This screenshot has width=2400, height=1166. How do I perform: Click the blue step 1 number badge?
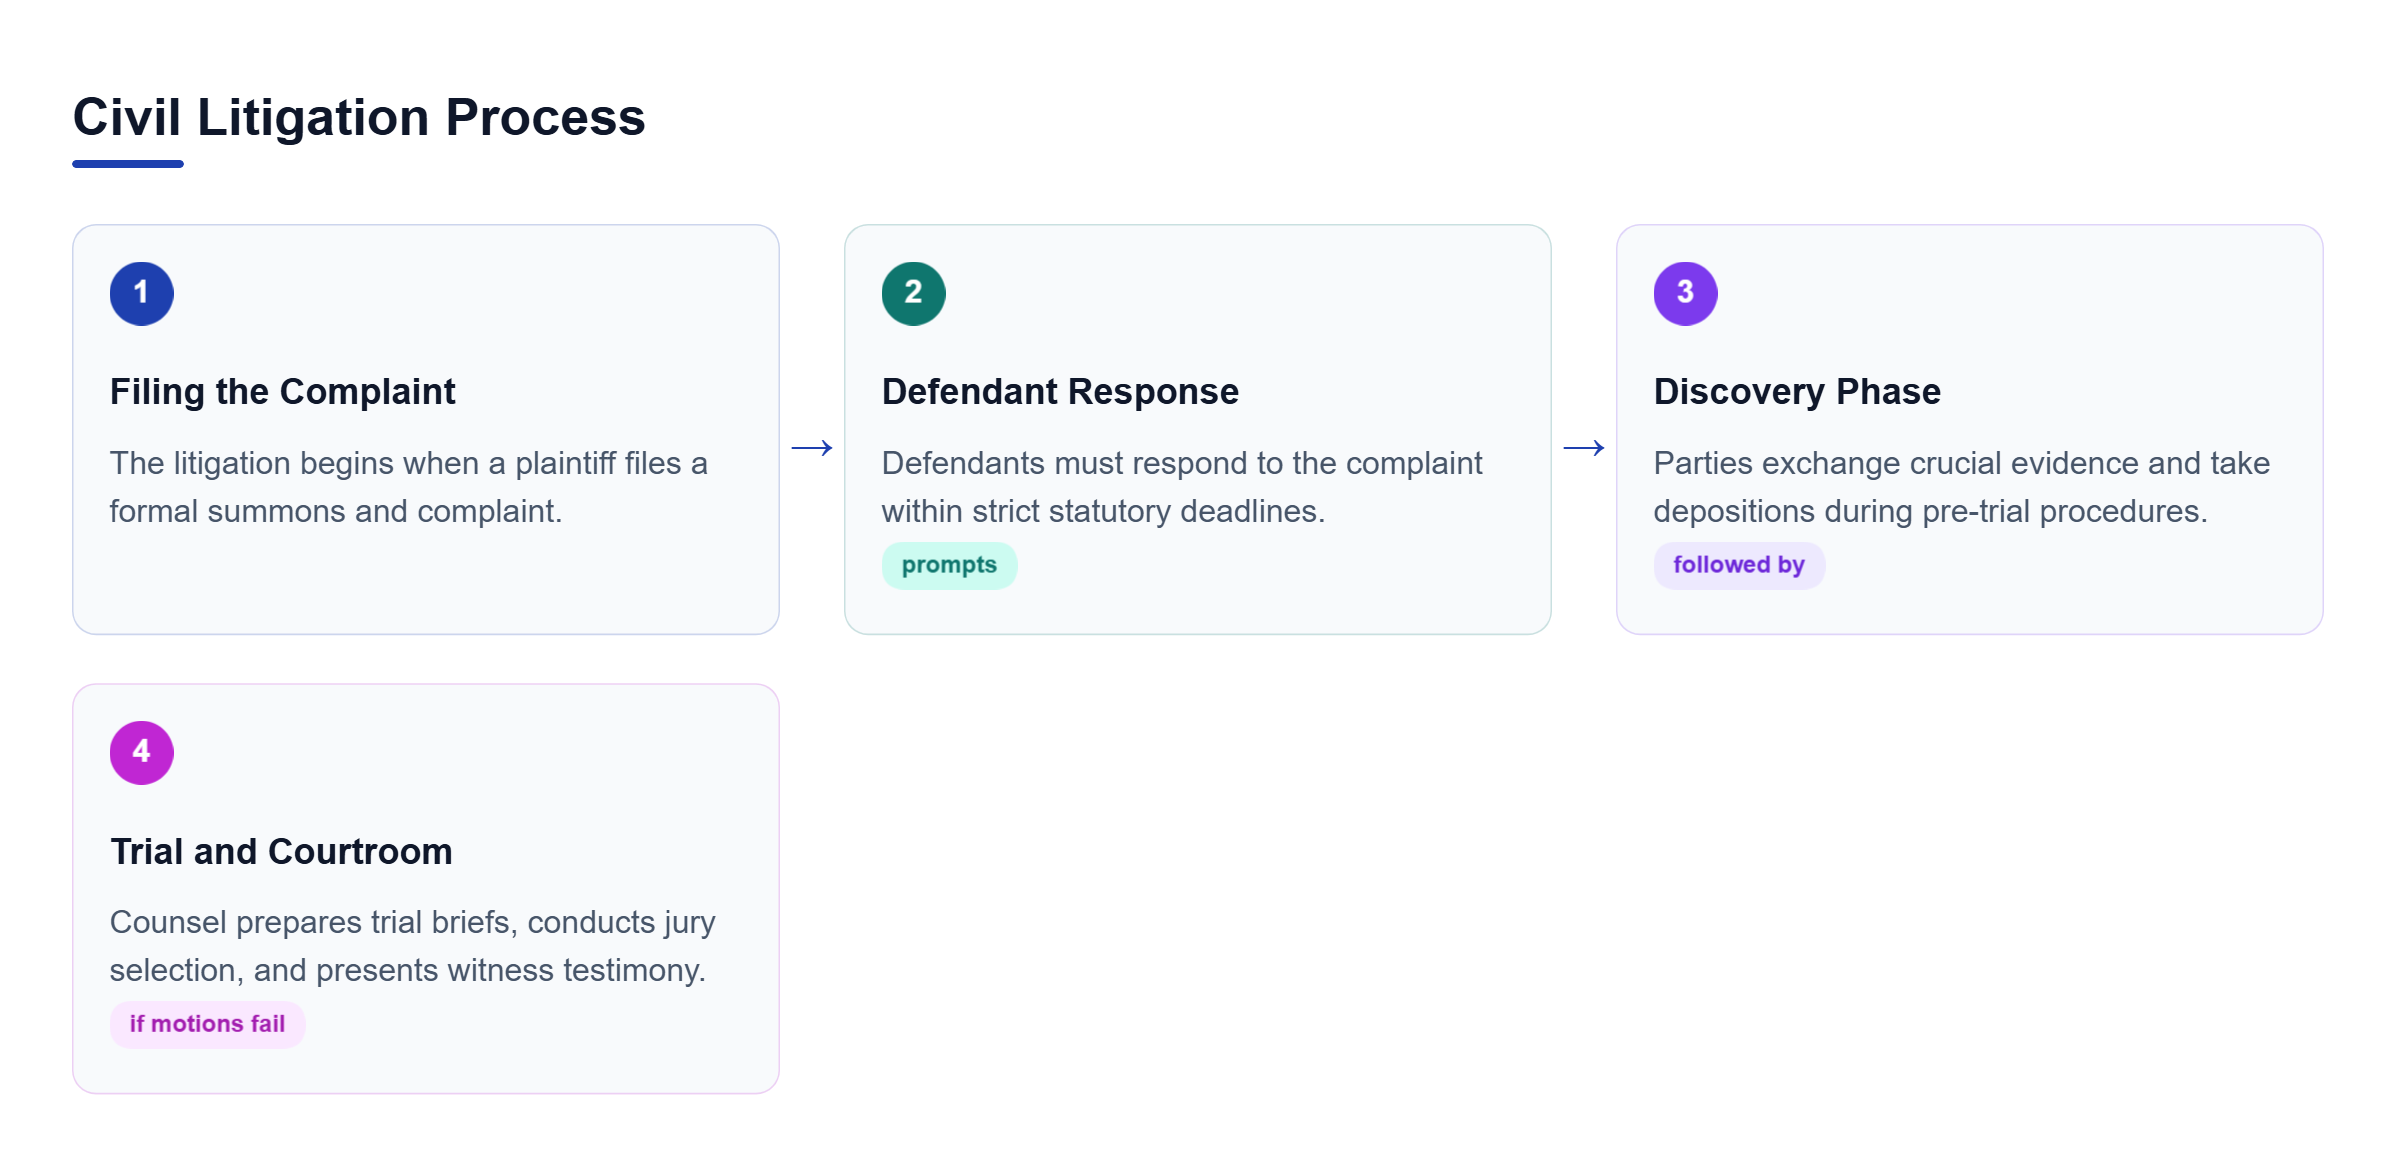point(141,293)
